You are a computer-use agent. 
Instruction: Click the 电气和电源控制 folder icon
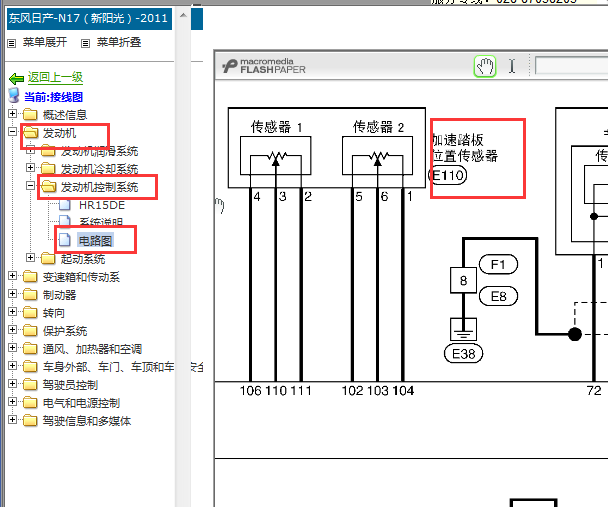30,403
